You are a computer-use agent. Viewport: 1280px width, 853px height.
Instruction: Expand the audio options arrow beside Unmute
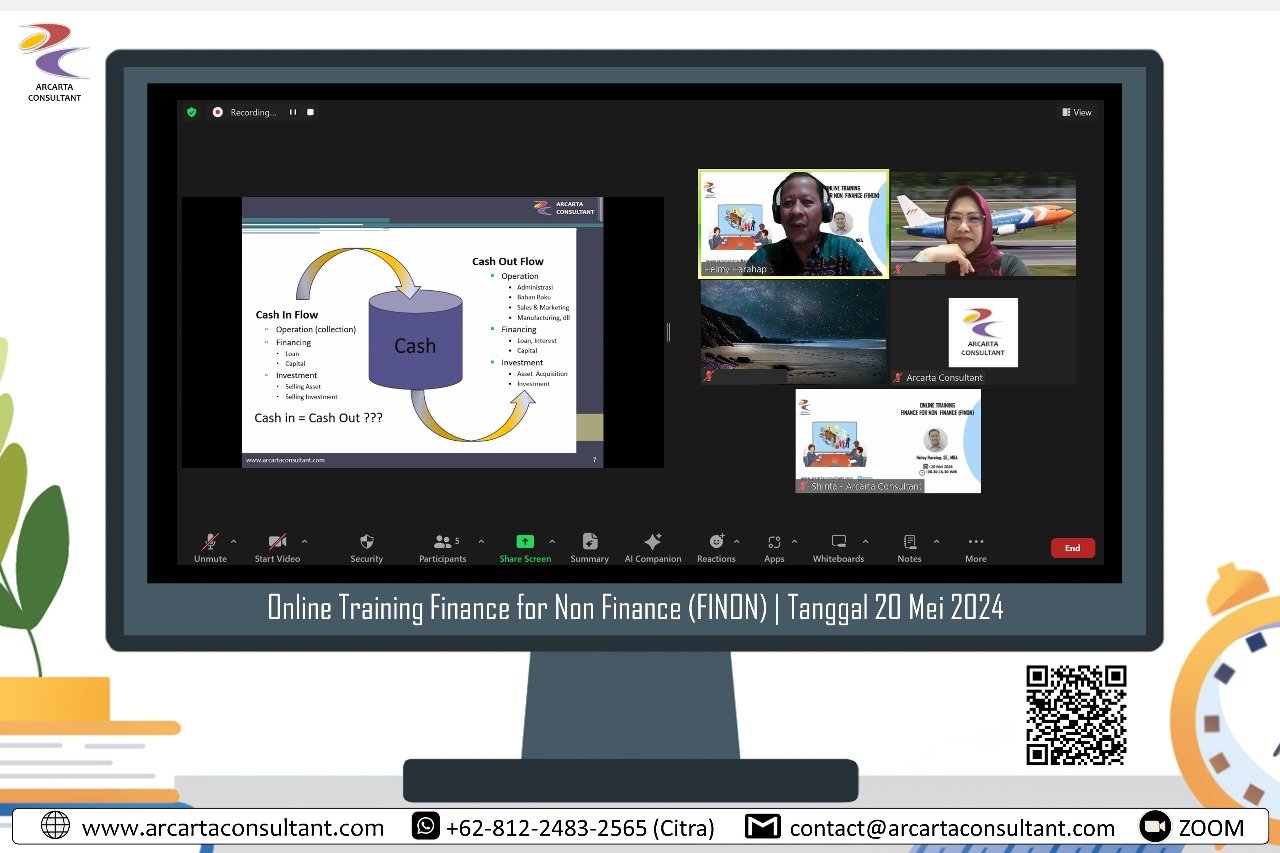pos(234,542)
